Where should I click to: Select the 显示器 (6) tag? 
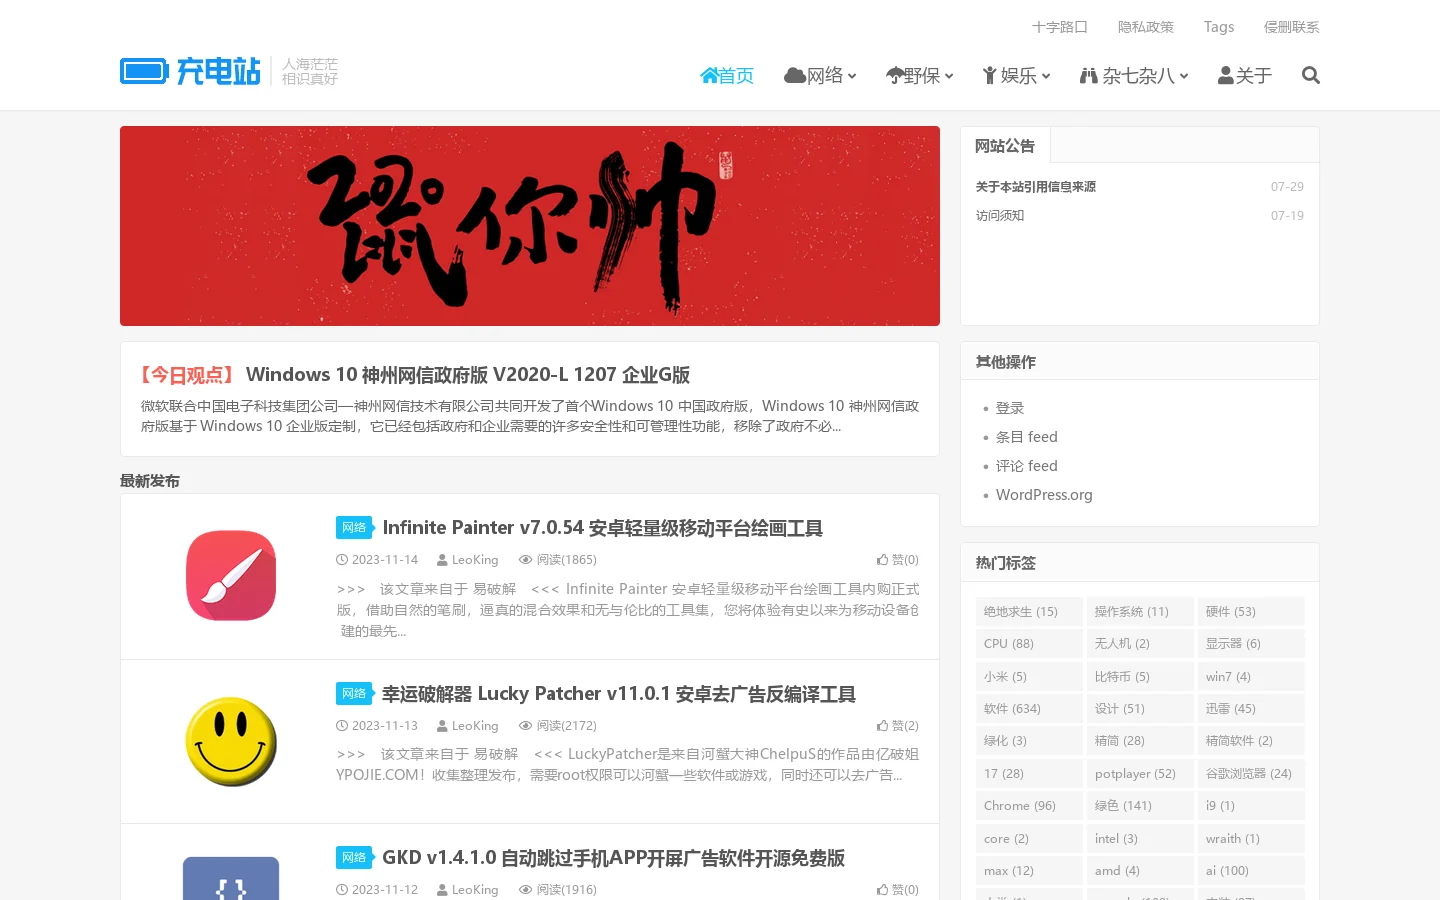tap(1251, 644)
